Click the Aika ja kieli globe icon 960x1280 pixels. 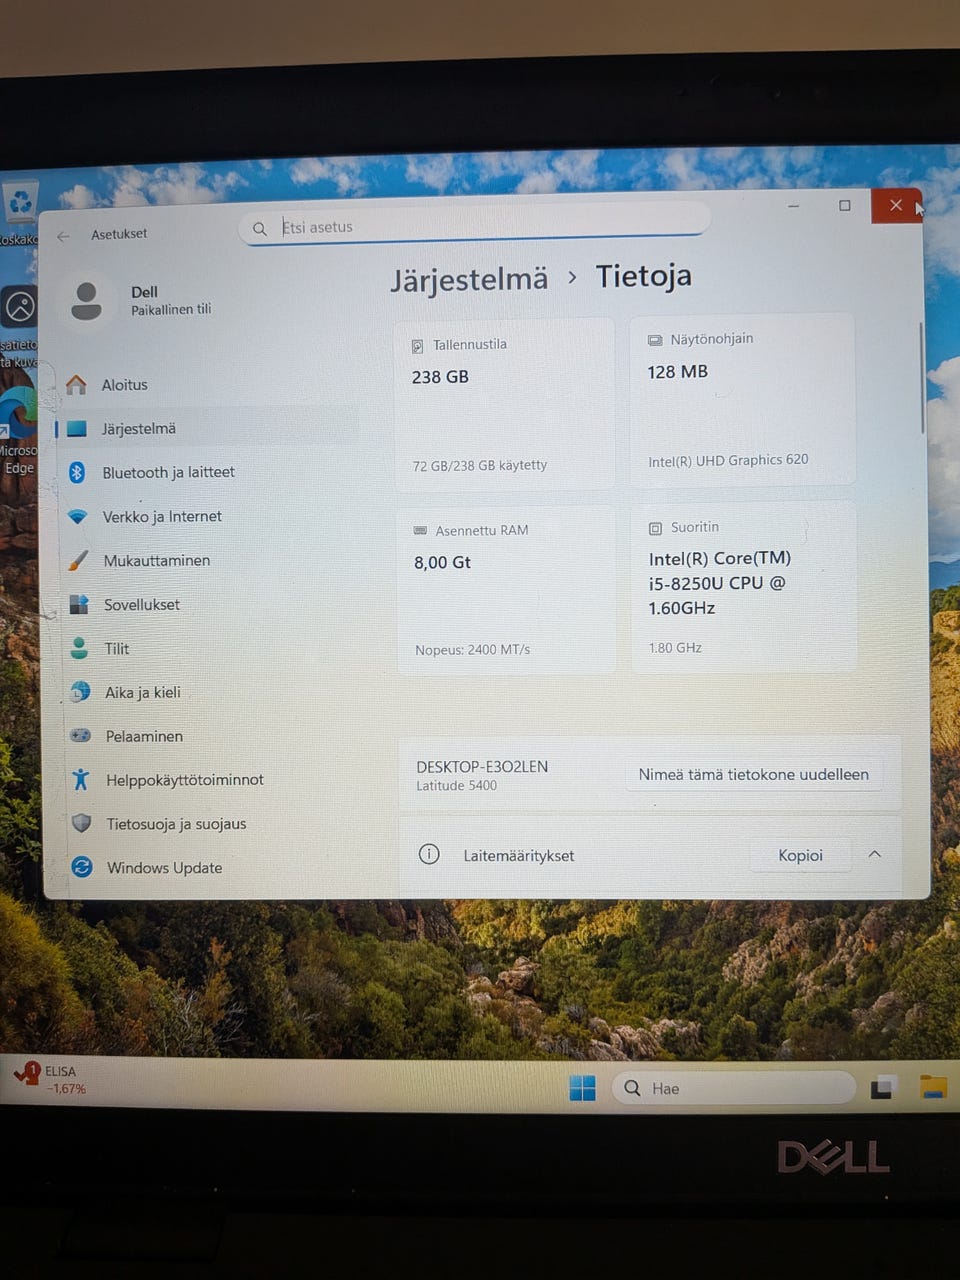tap(80, 692)
